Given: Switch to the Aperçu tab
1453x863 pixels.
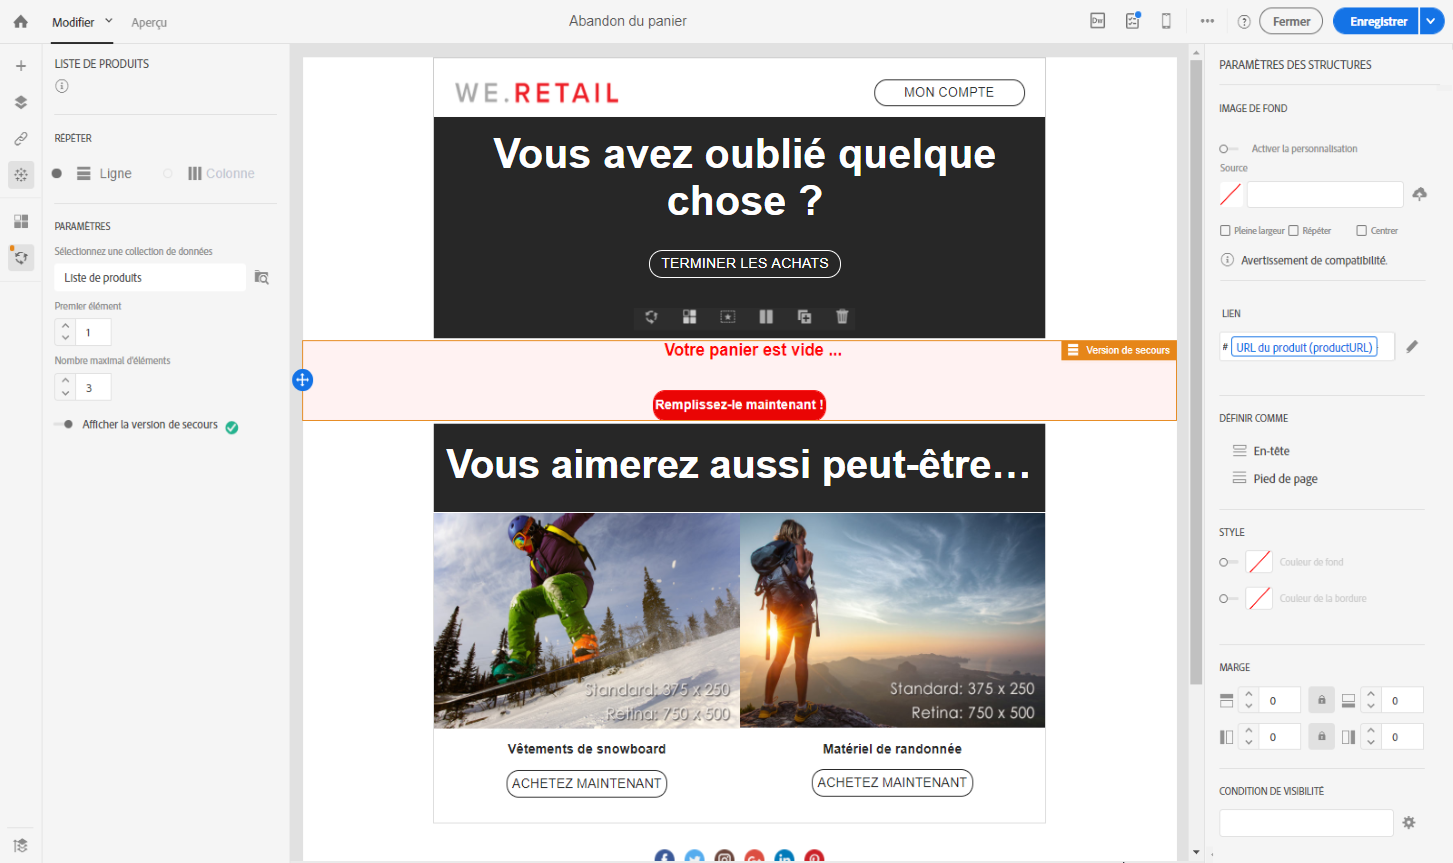Looking at the screenshot, I should click(x=149, y=23).
